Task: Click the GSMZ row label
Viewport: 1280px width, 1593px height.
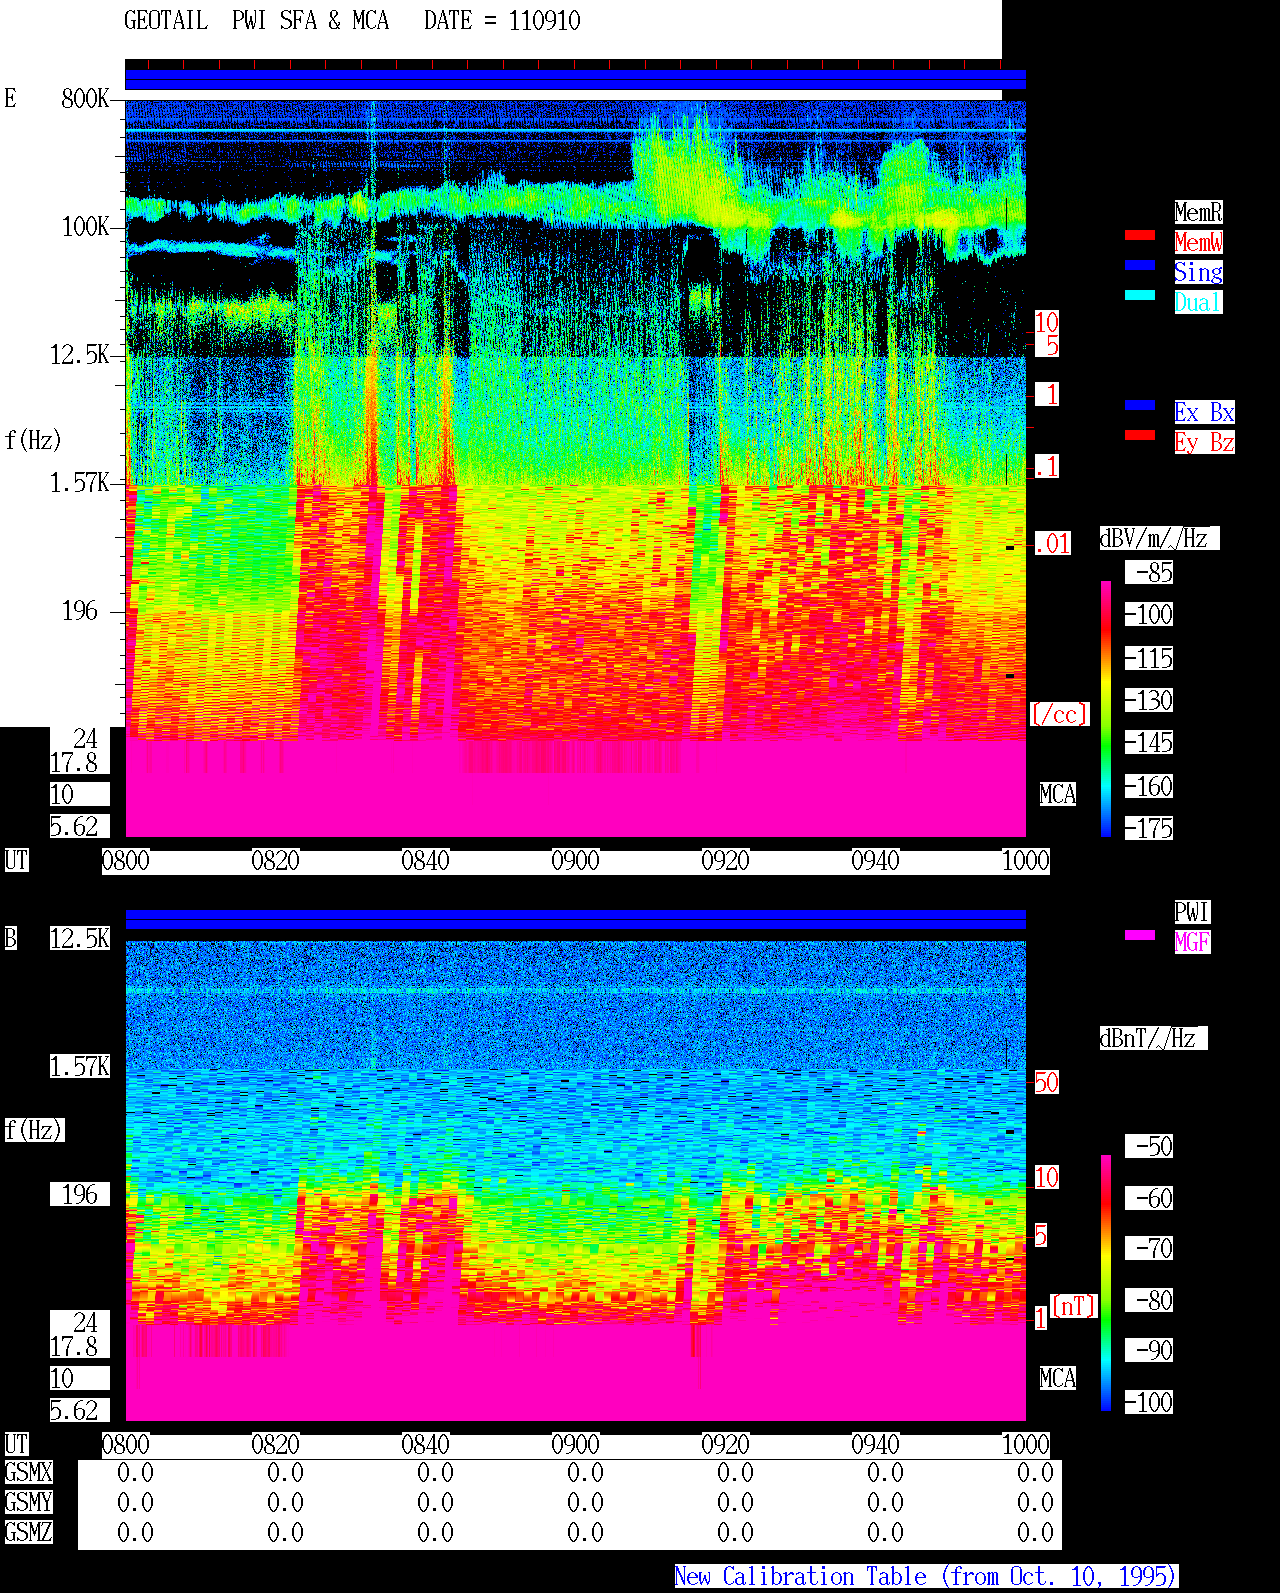Action: pos(28,1533)
